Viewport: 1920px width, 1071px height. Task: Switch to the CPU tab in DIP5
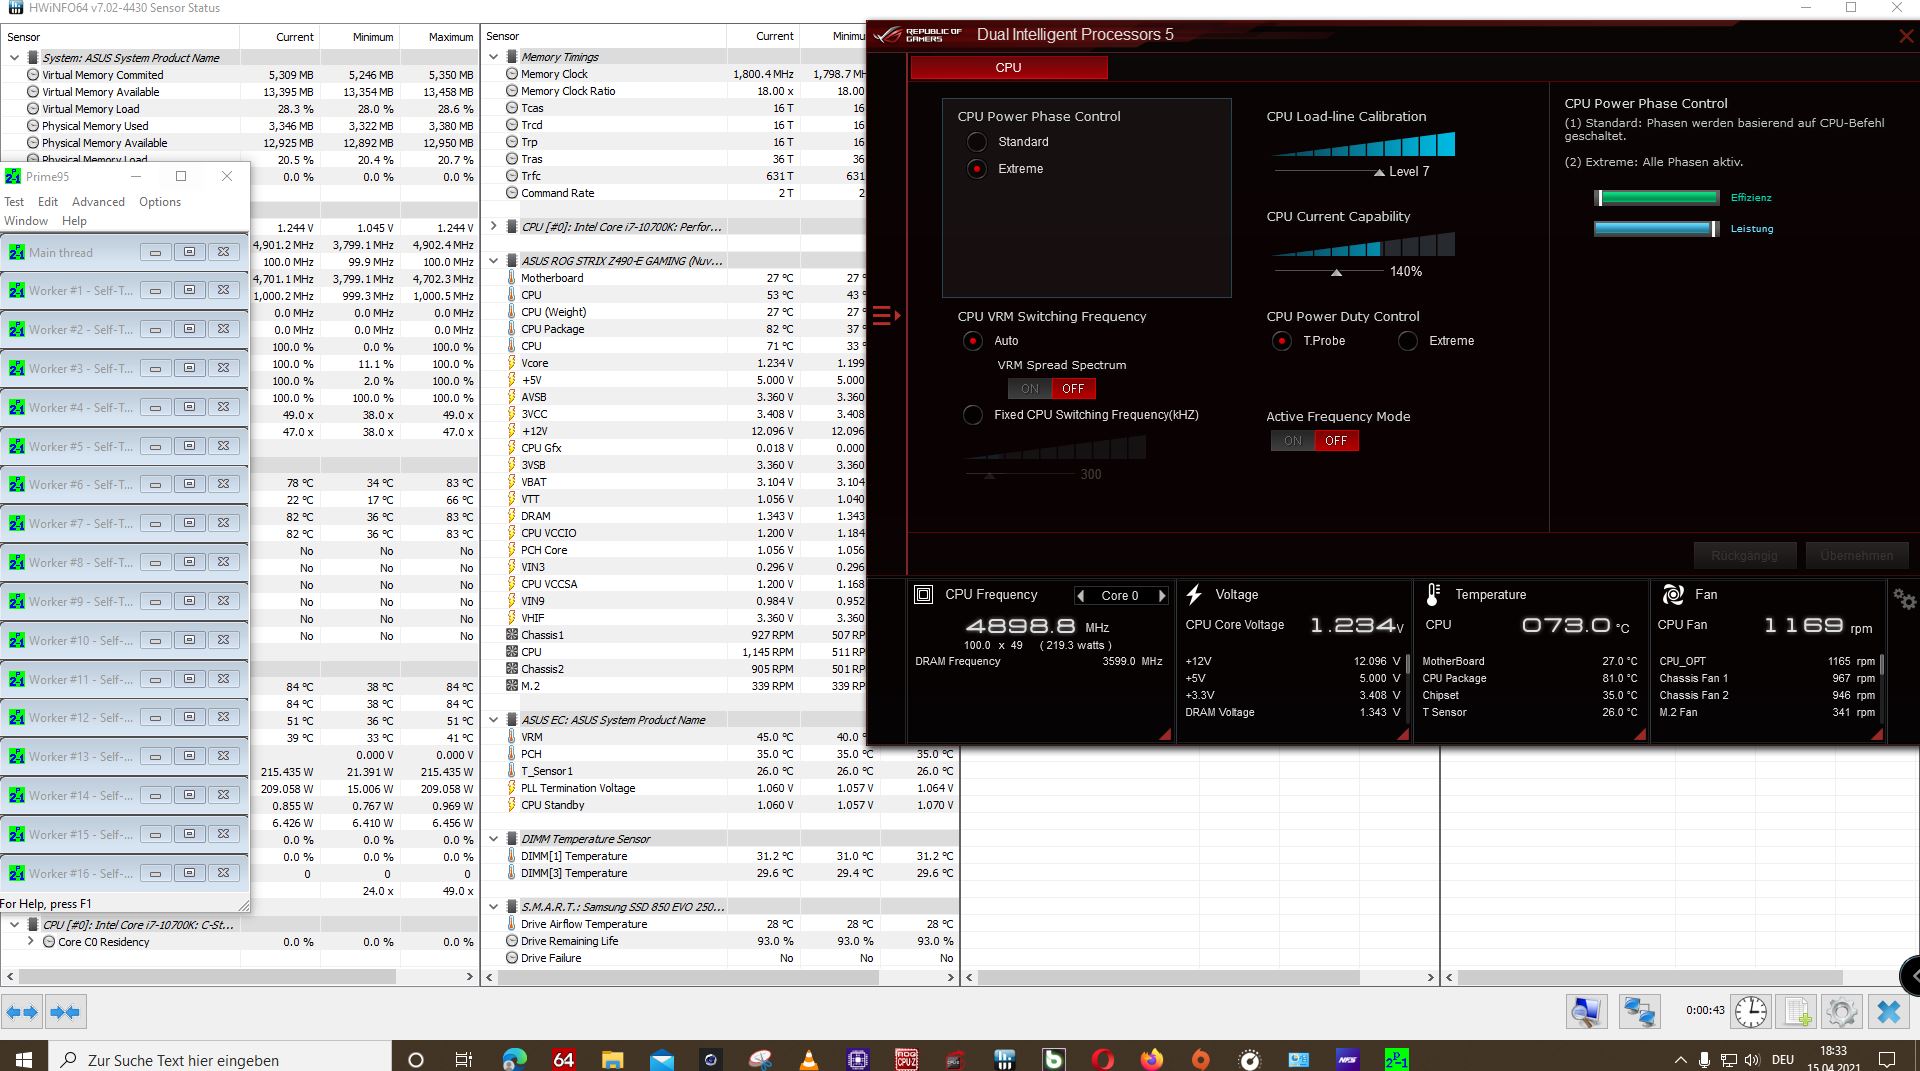(x=1008, y=67)
